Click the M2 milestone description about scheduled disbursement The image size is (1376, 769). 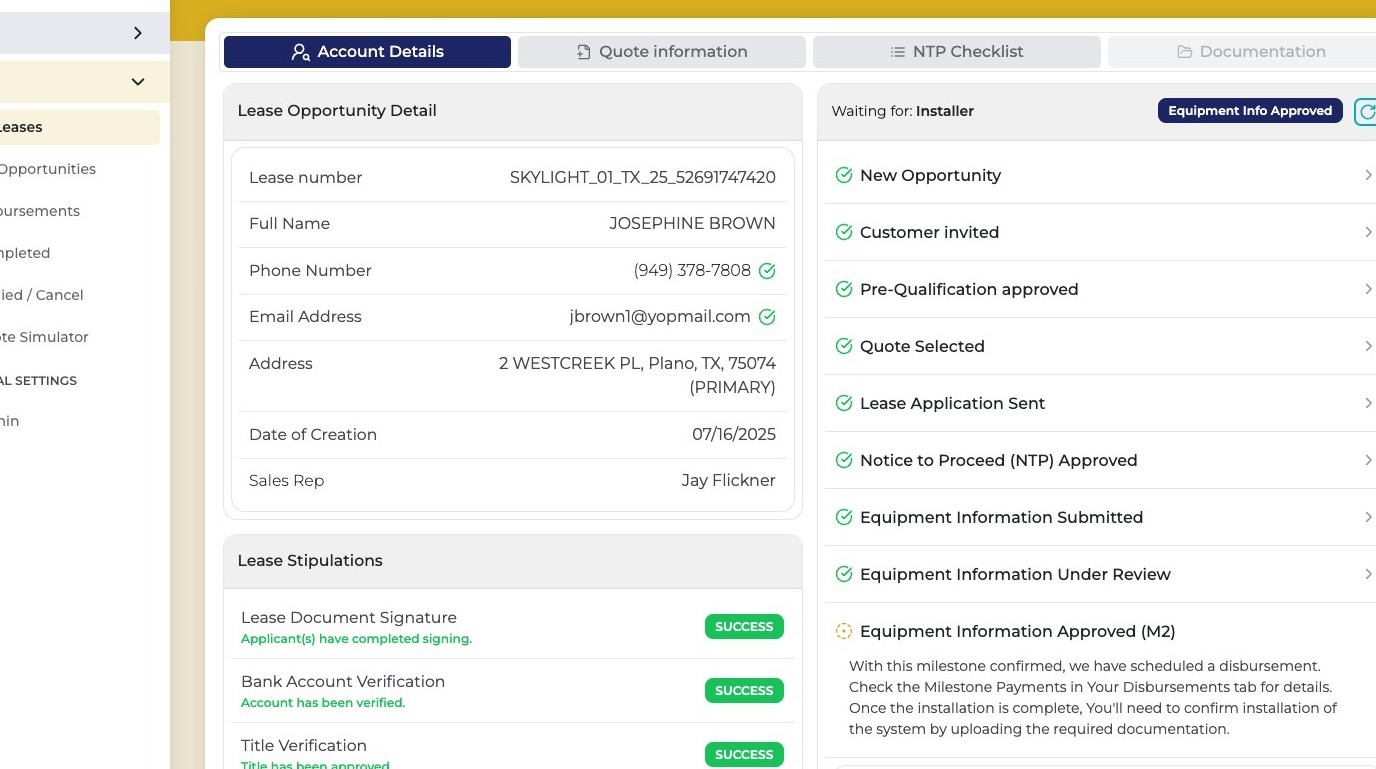pyautogui.click(x=1093, y=698)
